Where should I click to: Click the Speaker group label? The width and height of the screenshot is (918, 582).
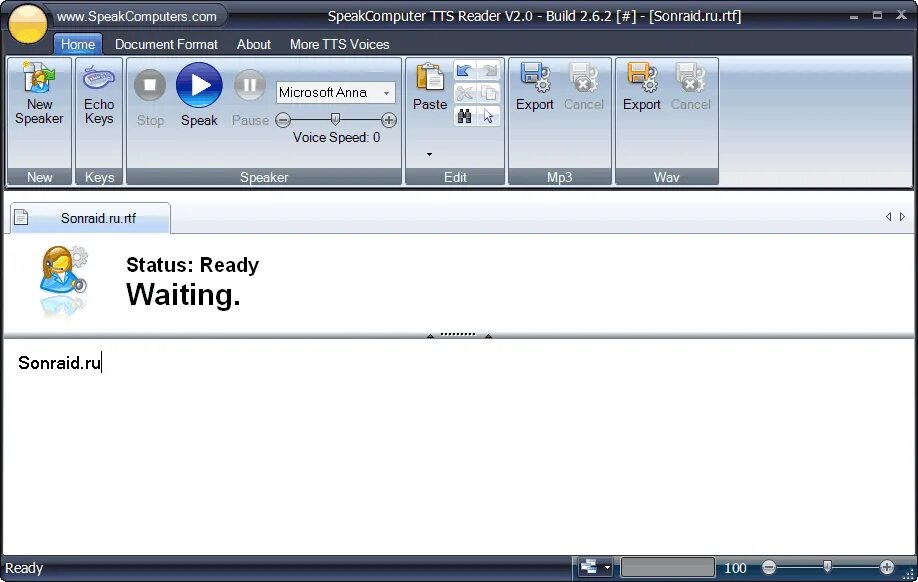coord(264,177)
